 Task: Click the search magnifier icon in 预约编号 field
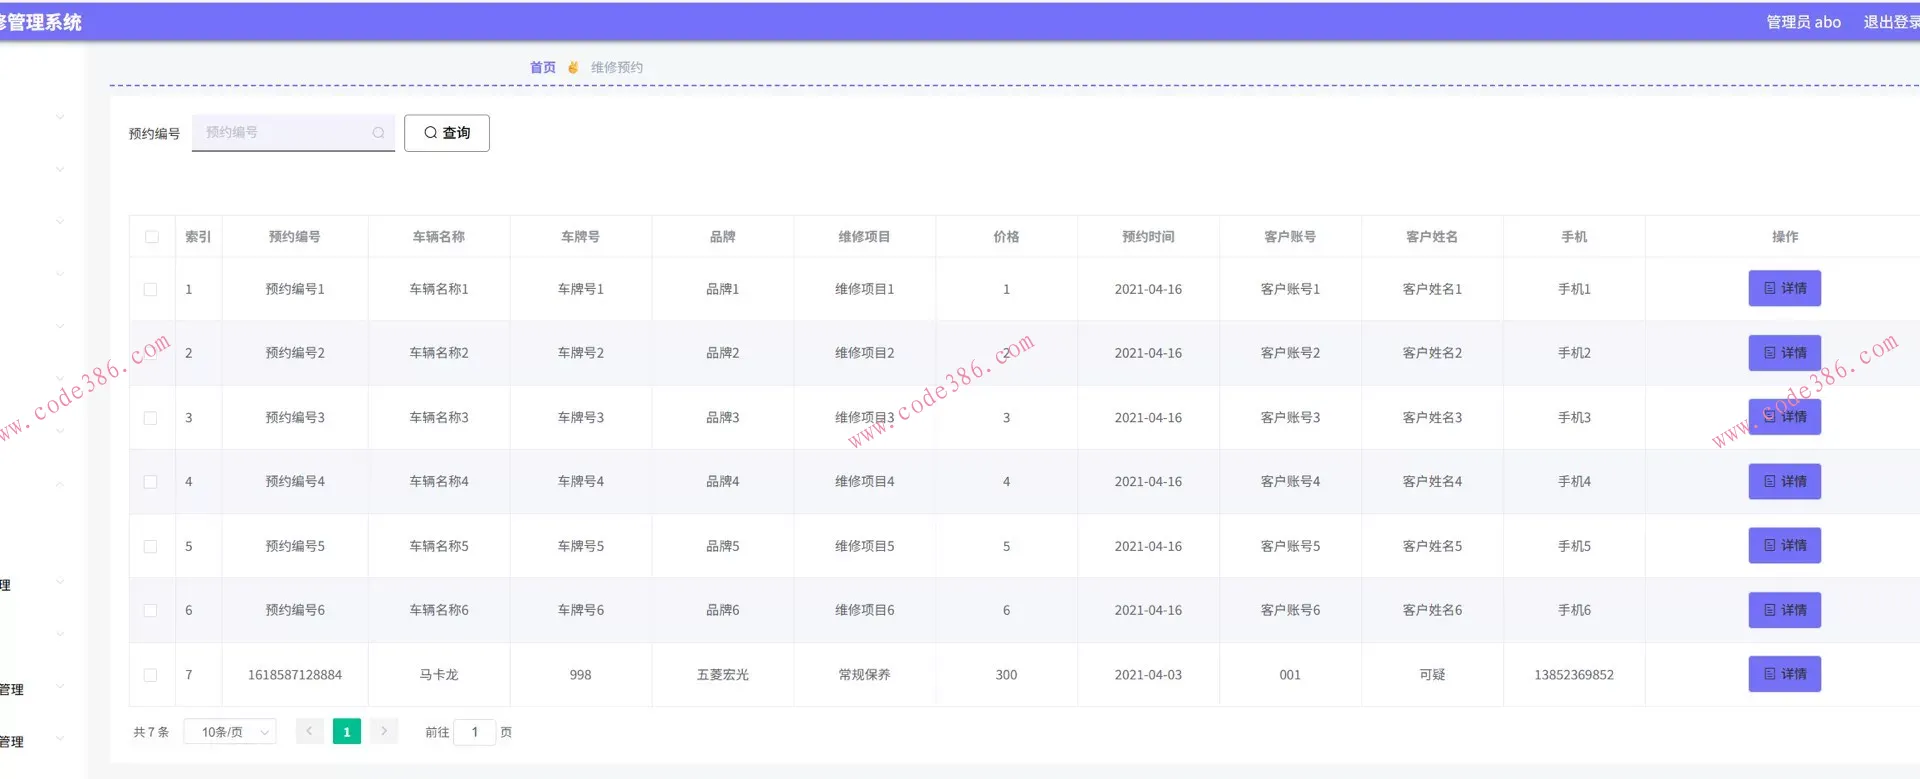(378, 133)
